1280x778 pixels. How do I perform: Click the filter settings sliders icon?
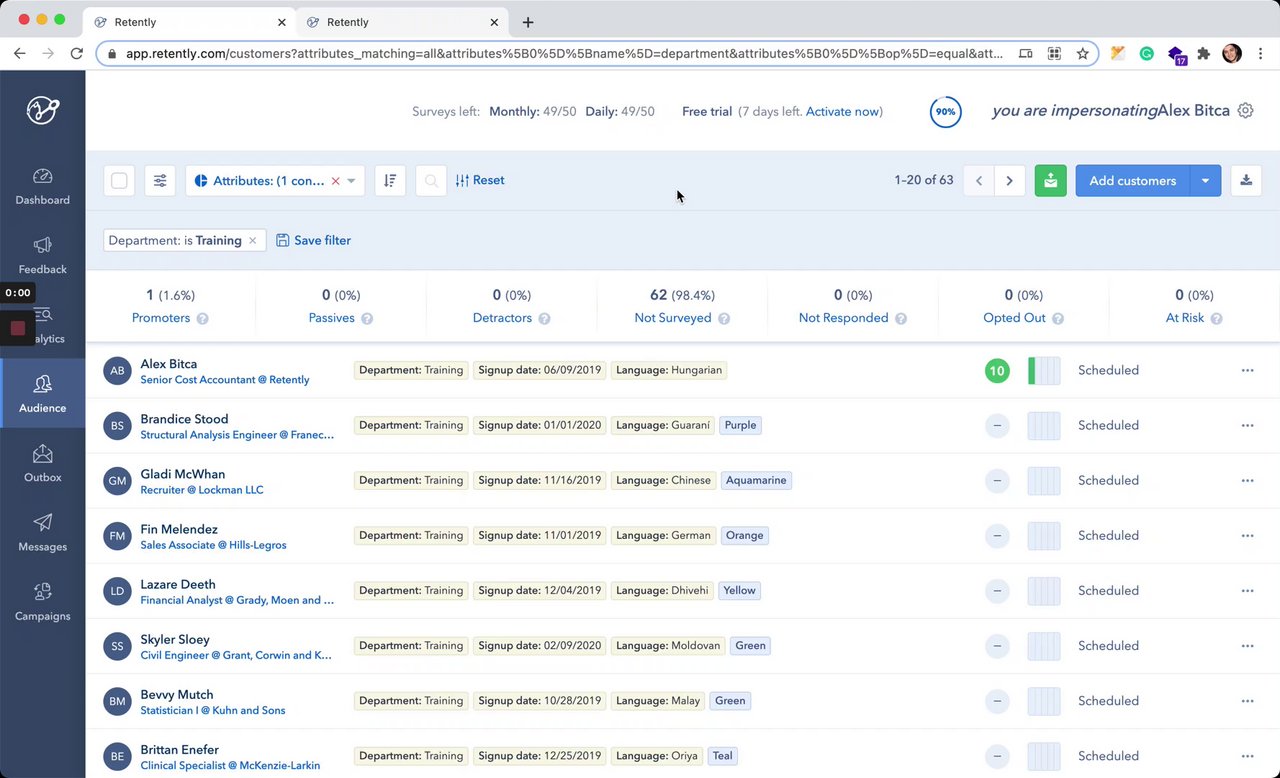pos(160,181)
